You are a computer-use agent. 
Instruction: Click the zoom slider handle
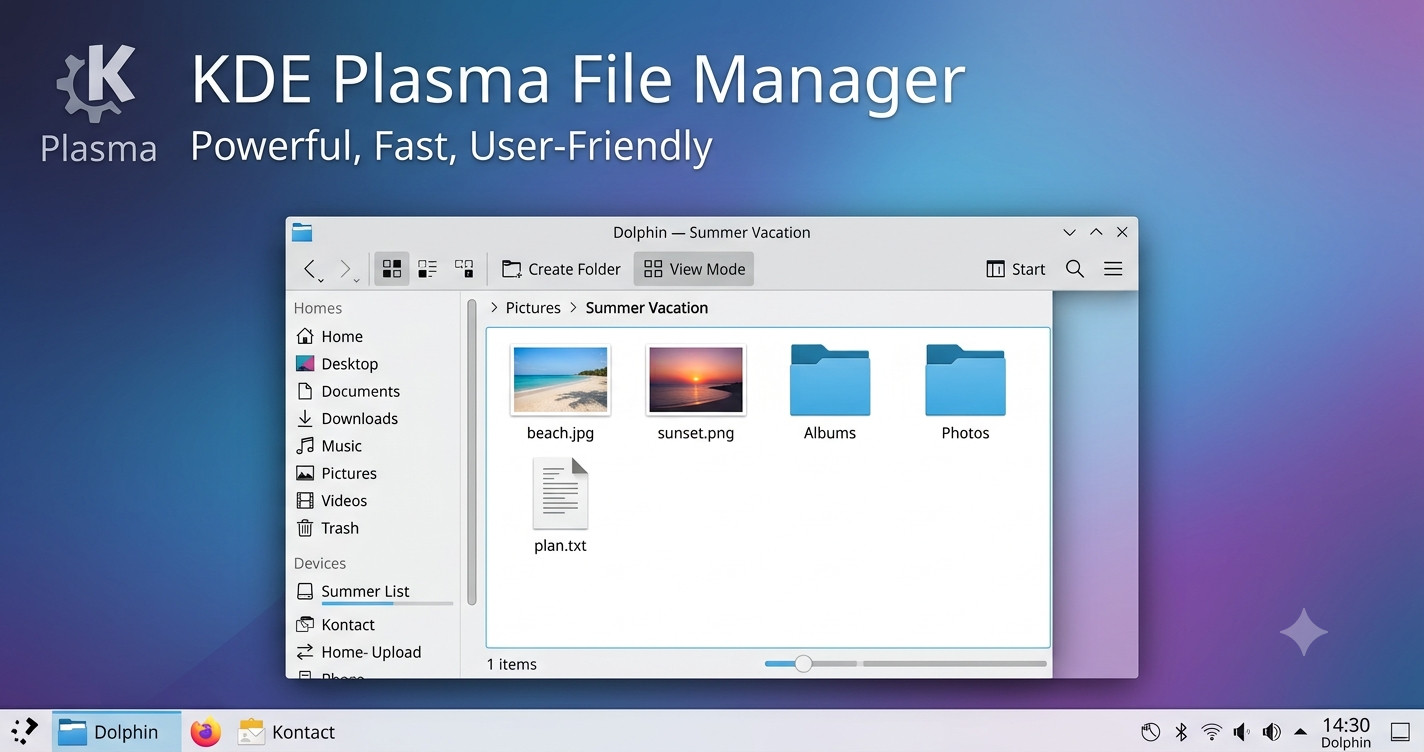point(803,663)
